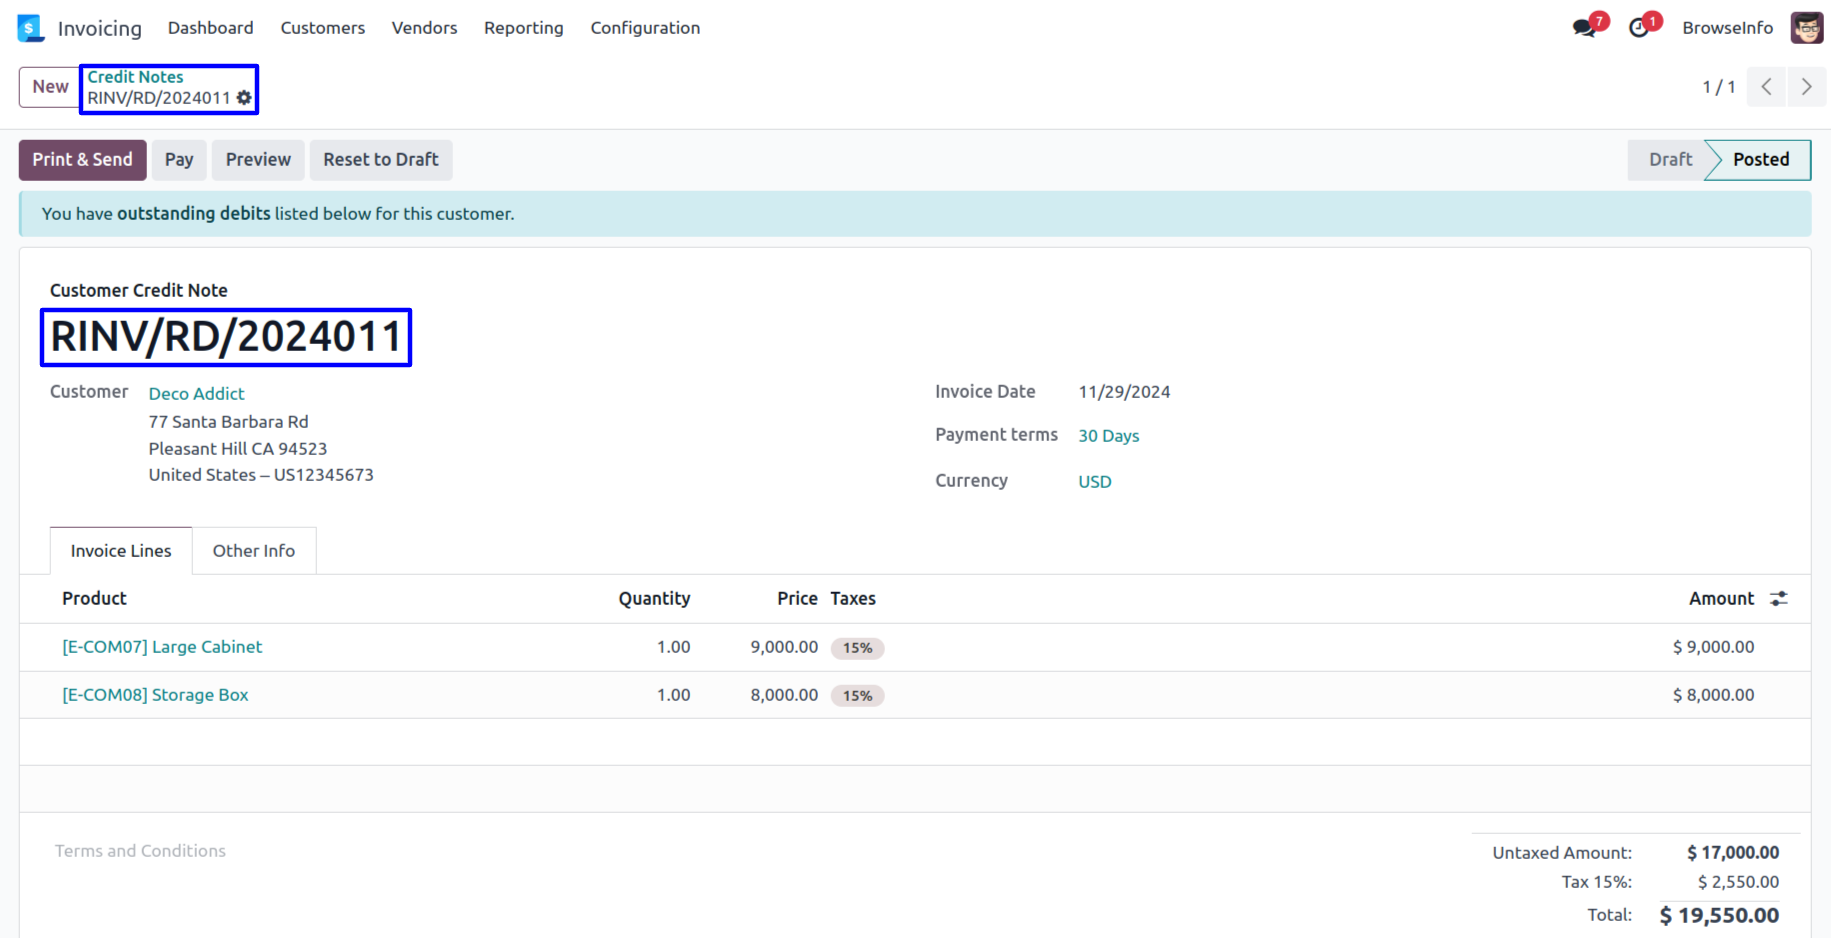Click the Print & Send button
The width and height of the screenshot is (1831, 938).
(x=82, y=160)
